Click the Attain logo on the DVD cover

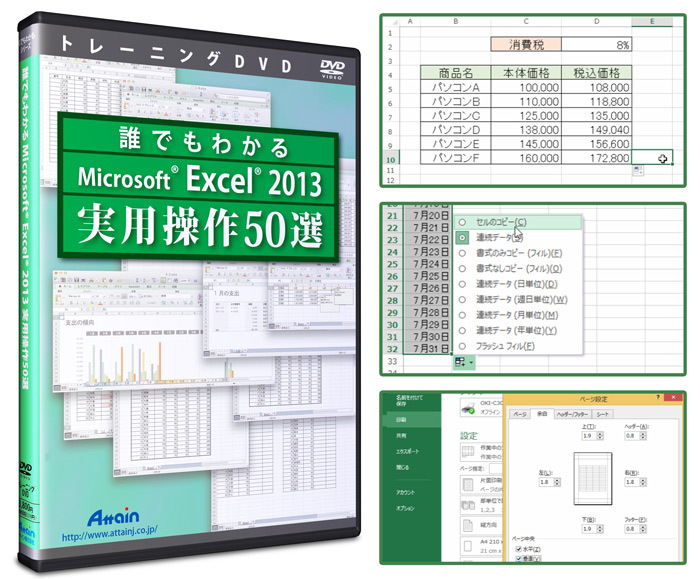point(113,517)
